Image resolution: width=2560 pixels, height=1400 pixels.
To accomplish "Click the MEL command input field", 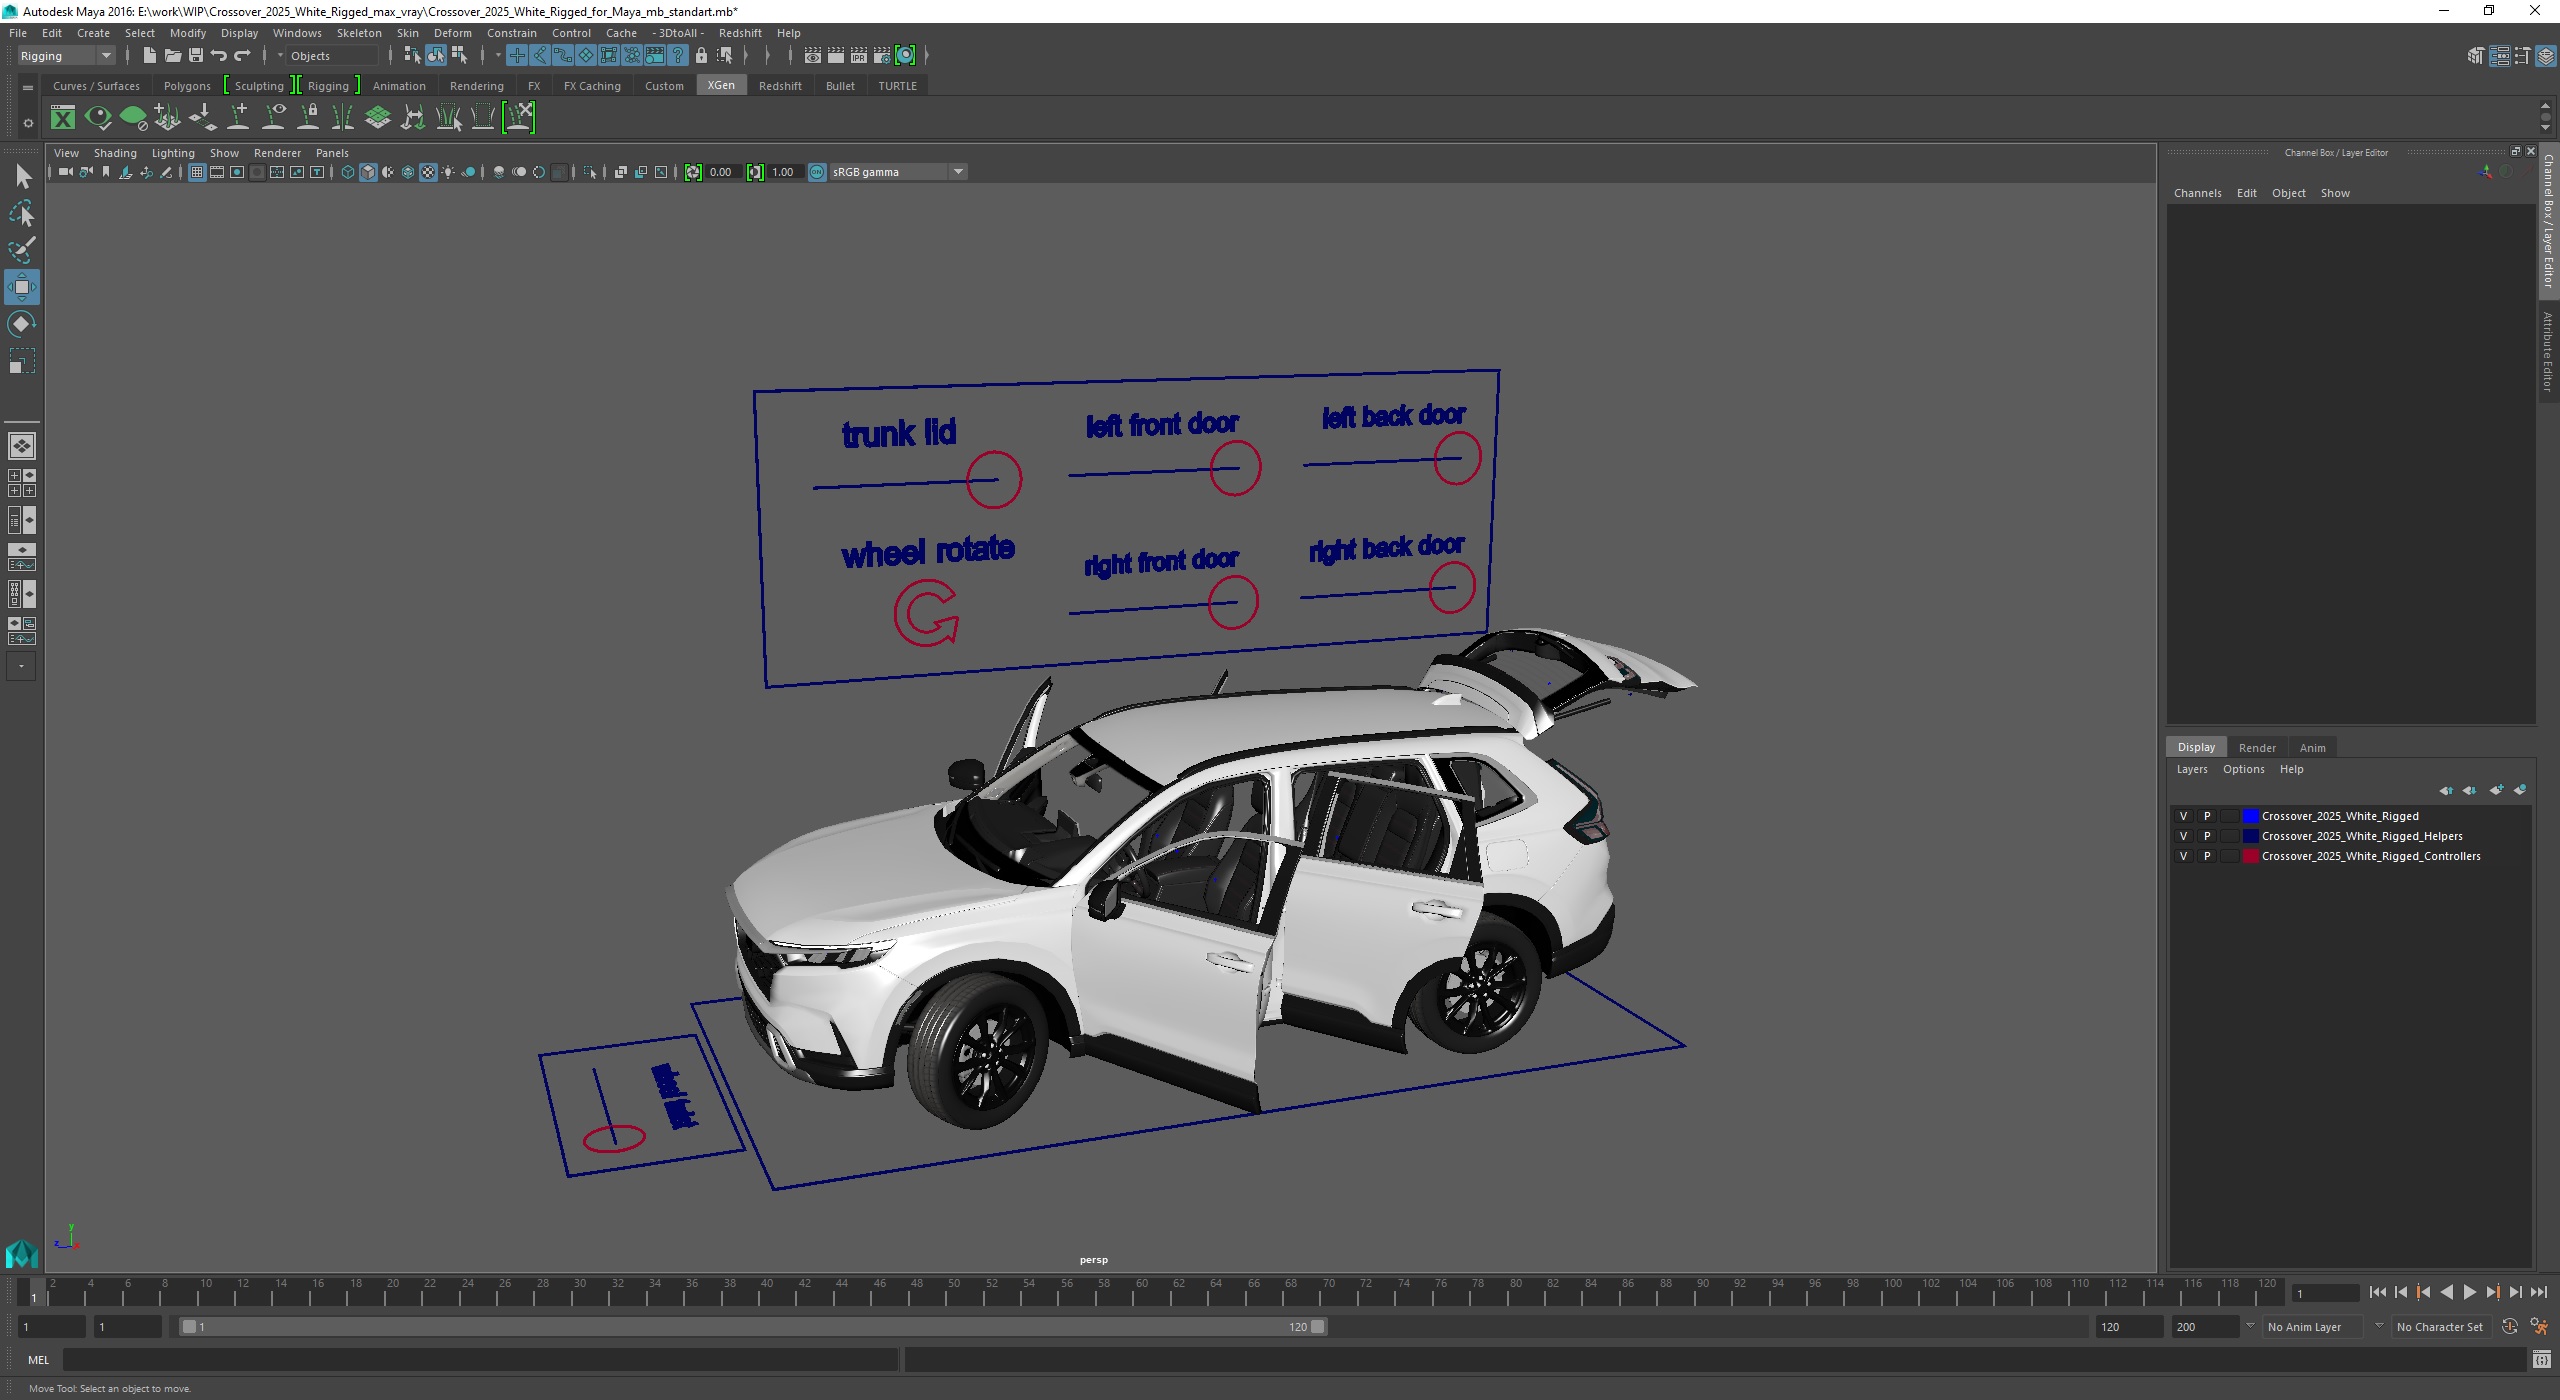I will pyautogui.click(x=480, y=1360).
